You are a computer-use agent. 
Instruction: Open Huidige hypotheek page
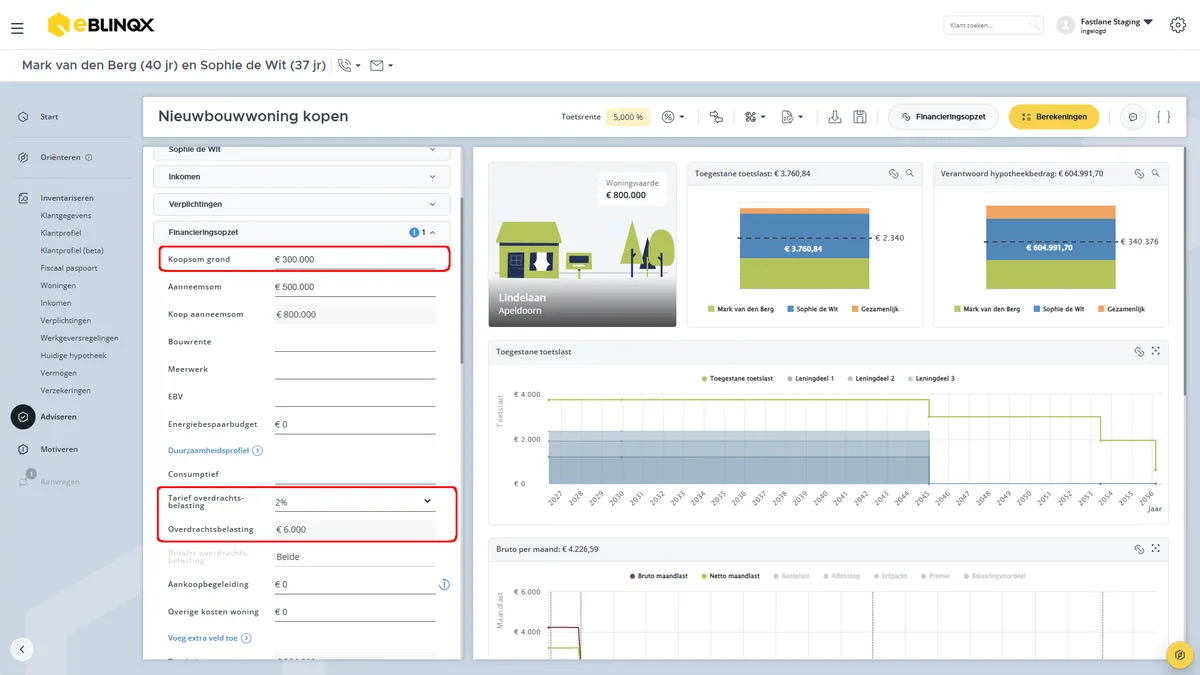(x=73, y=355)
